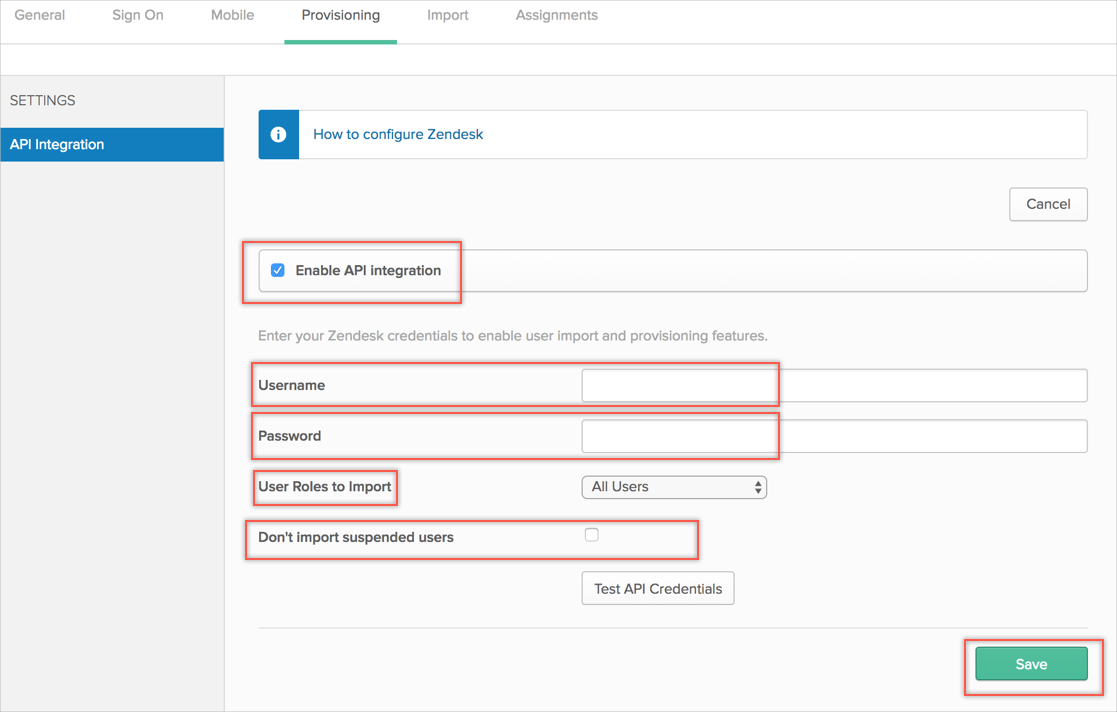Click the Test API Credentials button
The width and height of the screenshot is (1117, 712).
tap(658, 589)
